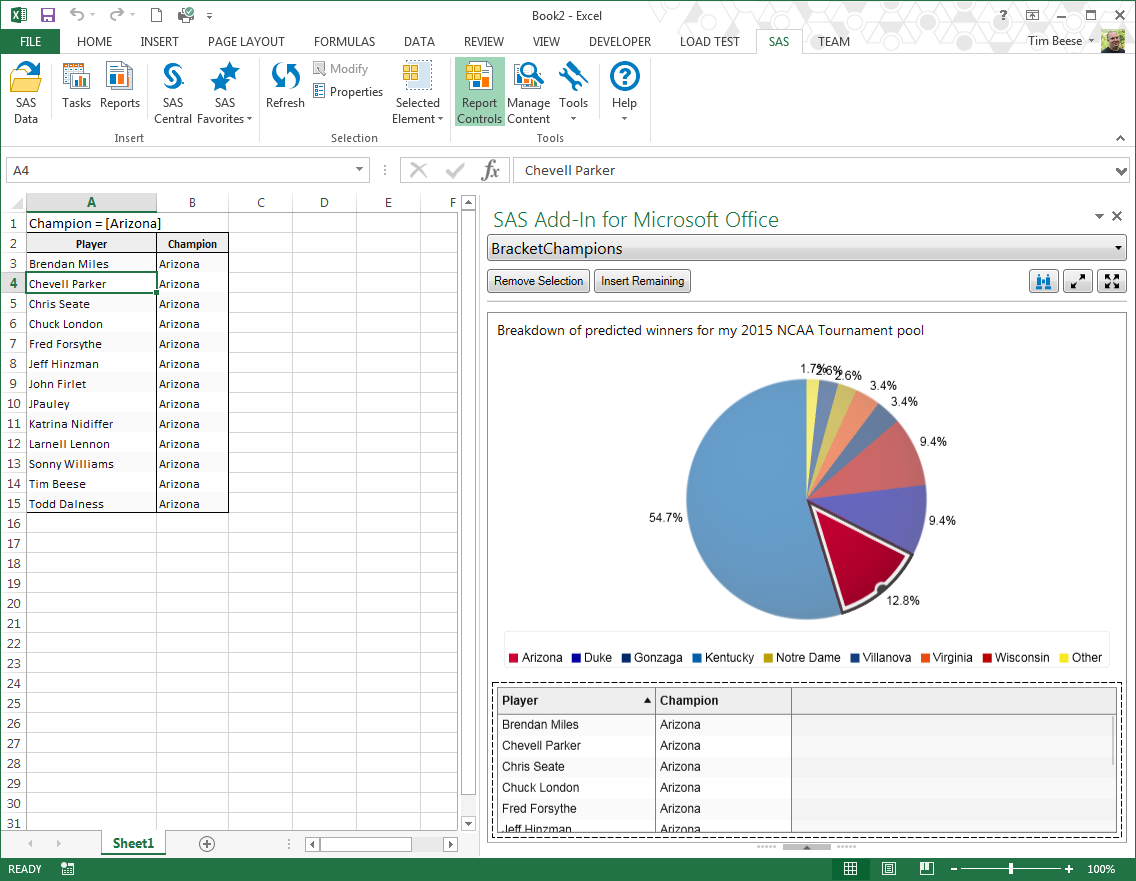Switch to Normal view in status bar

point(851,869)
